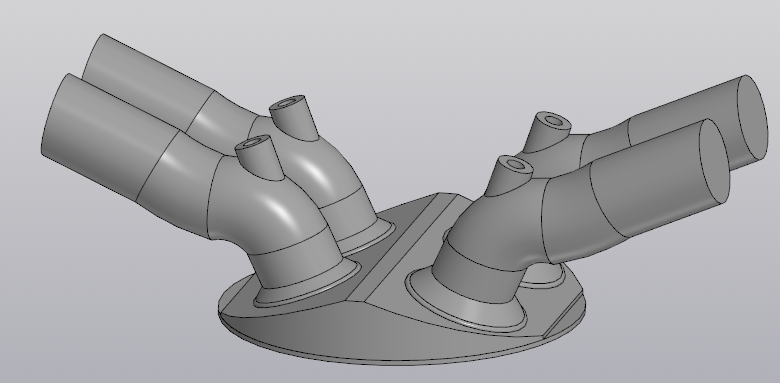Pick the rear-left pipe's base flange
The width and height of the screenshot is (780, 383).
368,238
